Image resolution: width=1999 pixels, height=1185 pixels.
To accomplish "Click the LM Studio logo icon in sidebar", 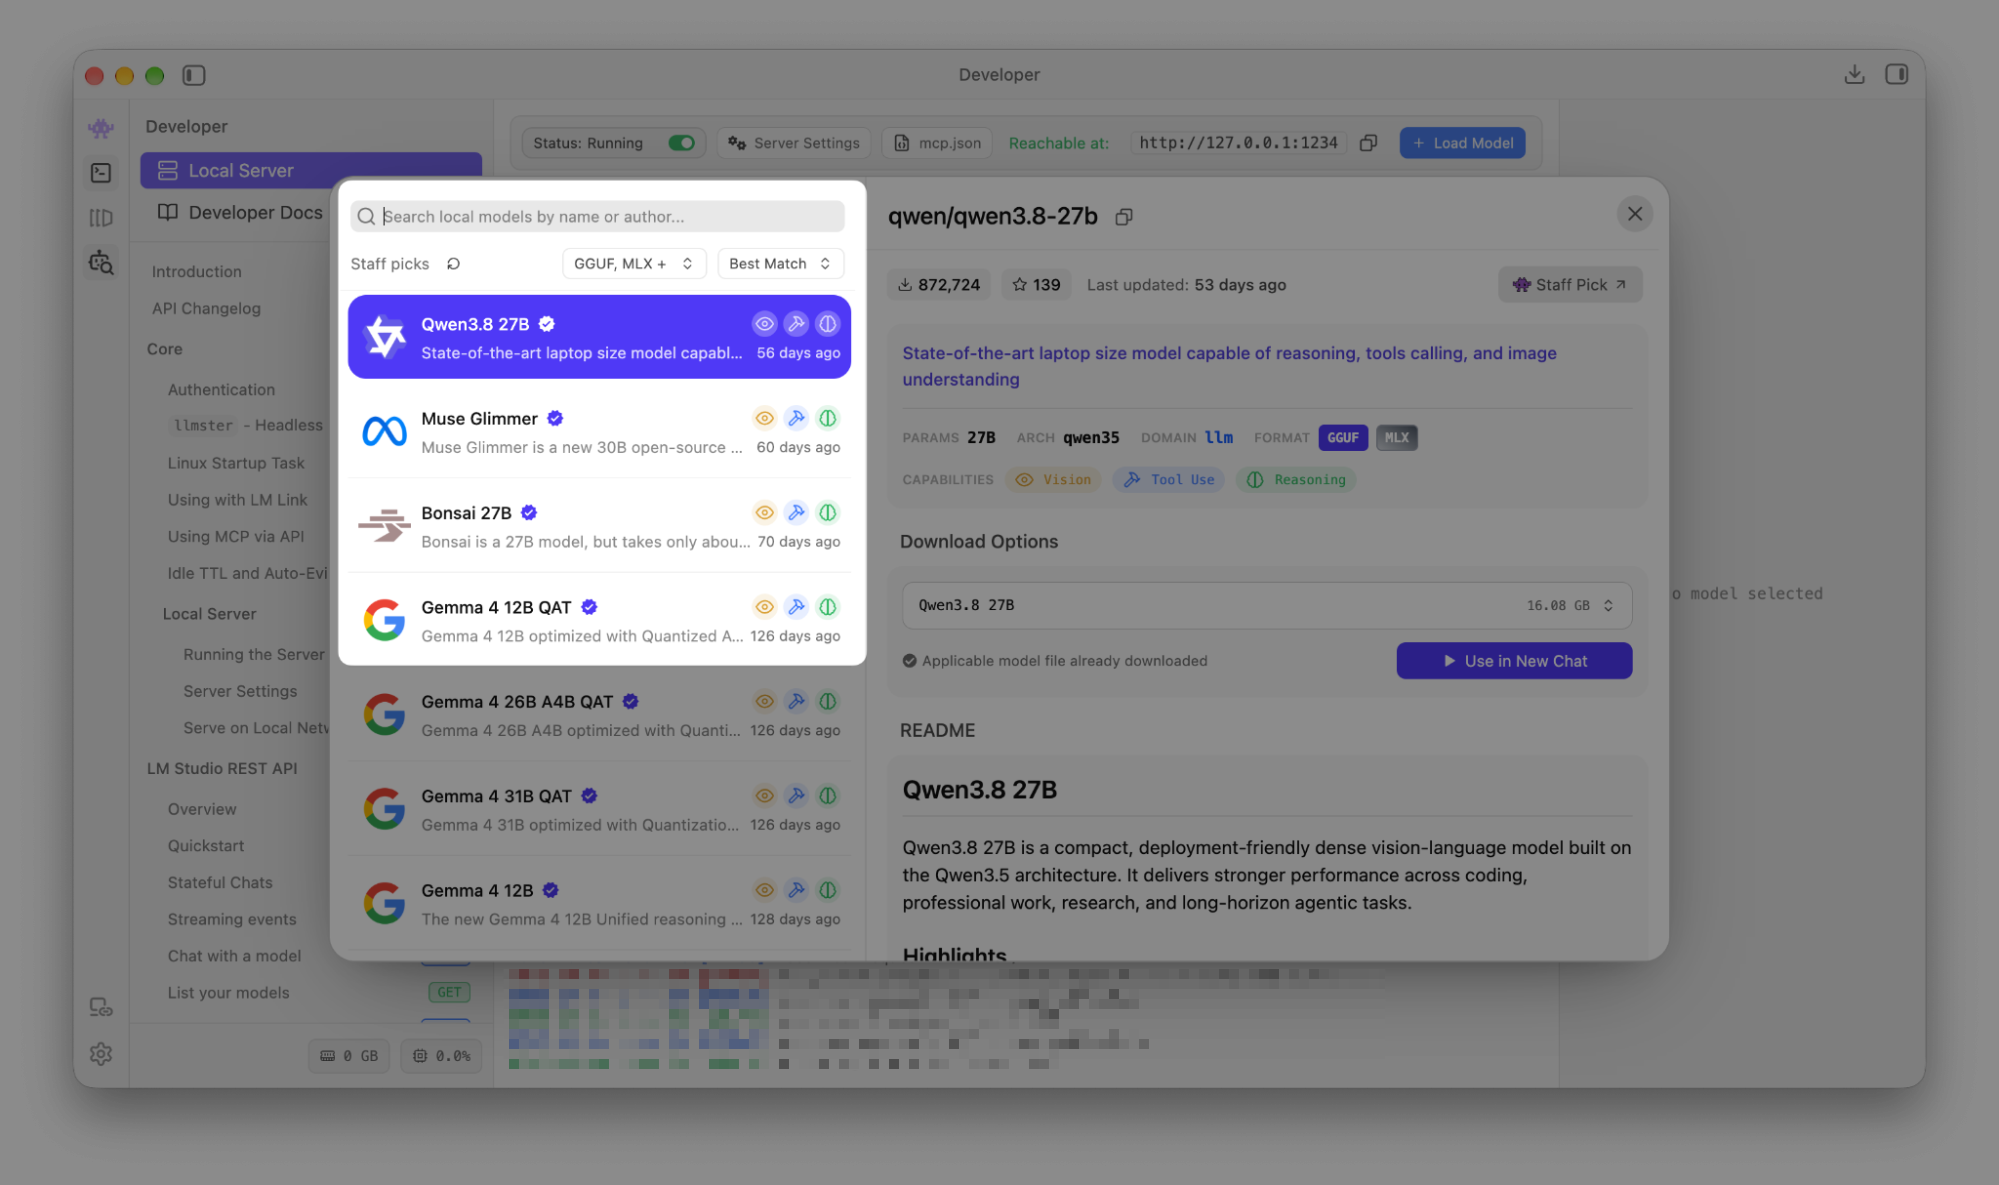I will [101, 128].
